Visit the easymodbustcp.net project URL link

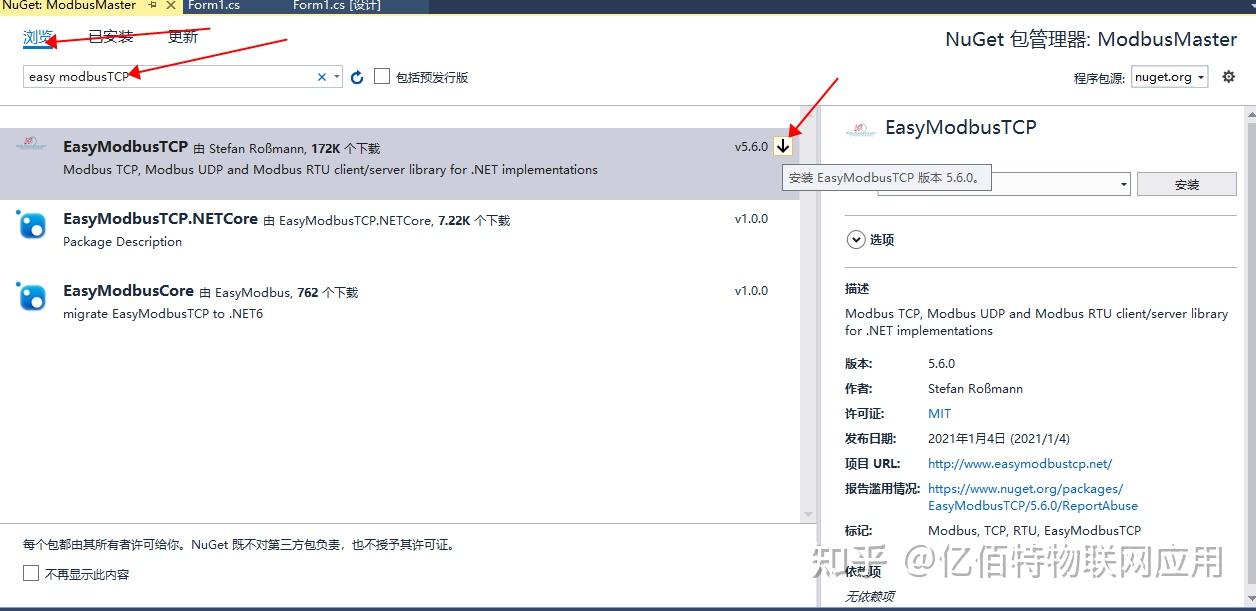click(1019, 463)
